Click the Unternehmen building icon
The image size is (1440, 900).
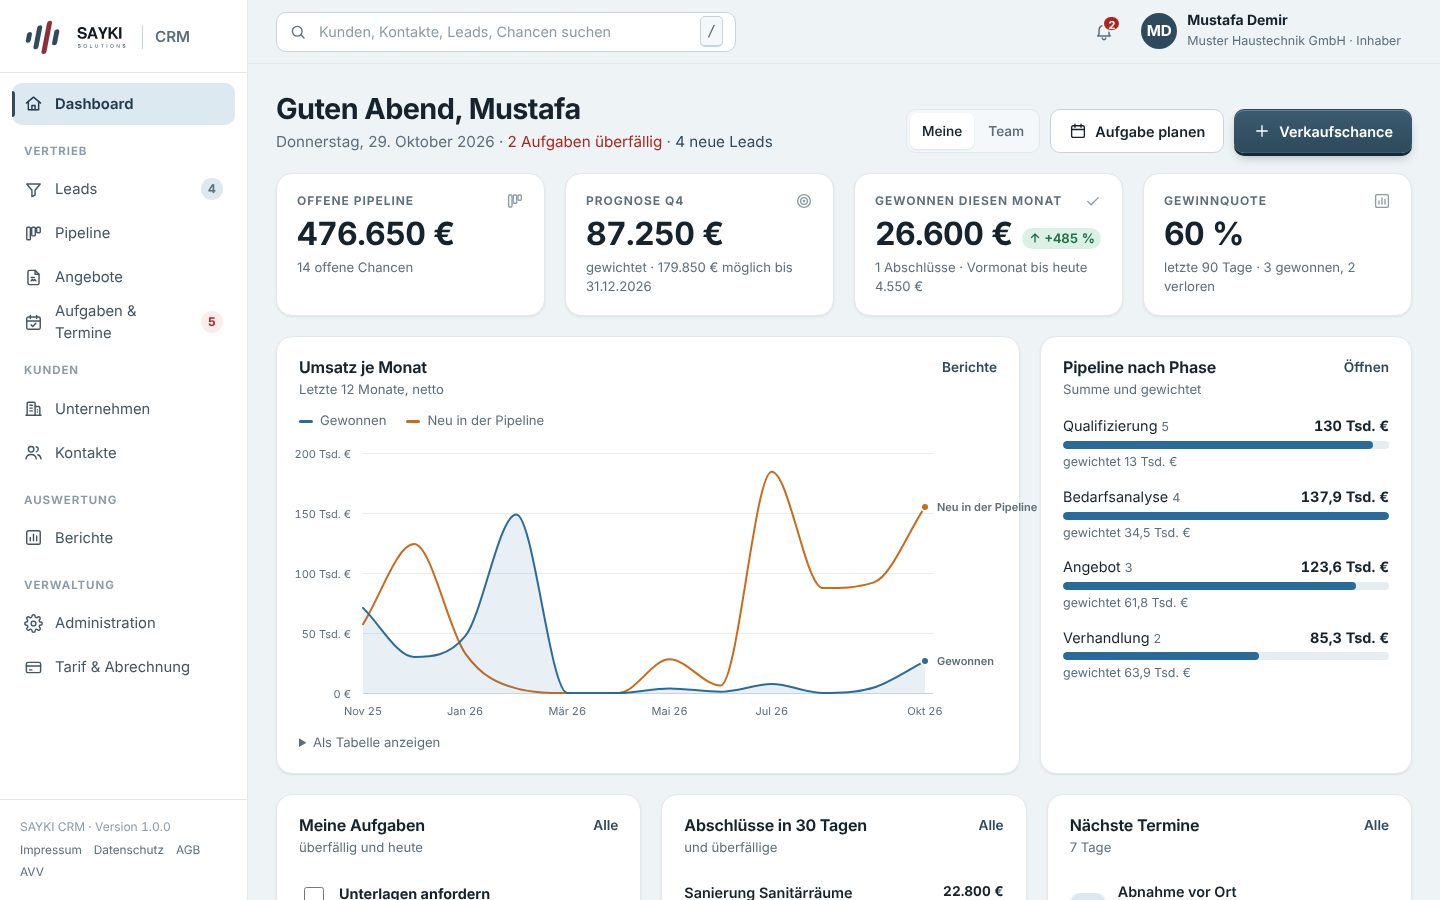(x=34, y=409)
